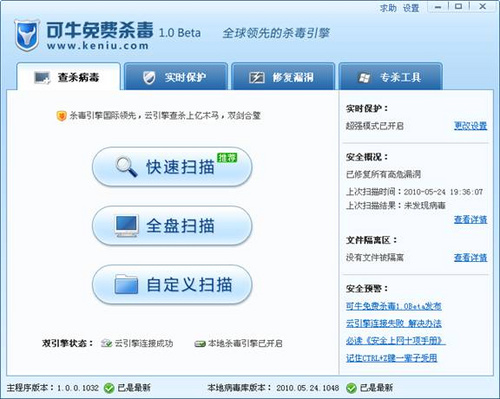The width and height of the screenshot is (500, 399).
Task: Click the 实时保护: section heading
Action: (x=367, y=108)
